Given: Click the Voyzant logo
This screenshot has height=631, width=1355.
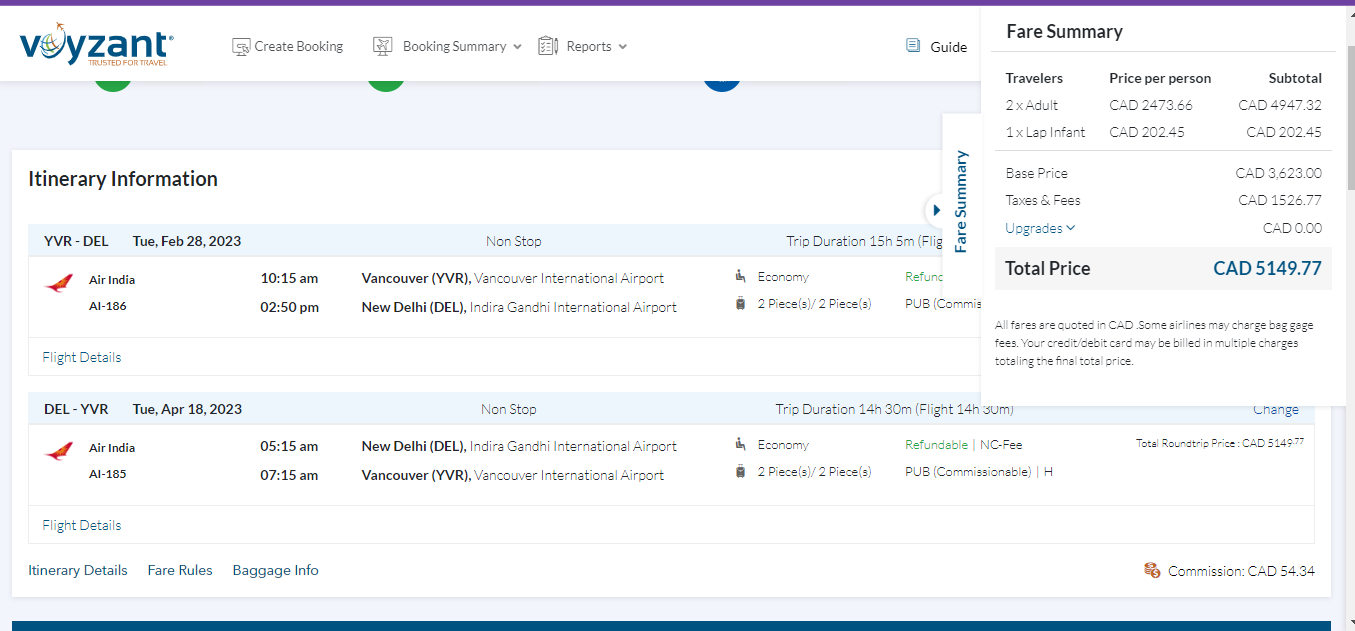Looking at the screenshot, I should (96, 45).
